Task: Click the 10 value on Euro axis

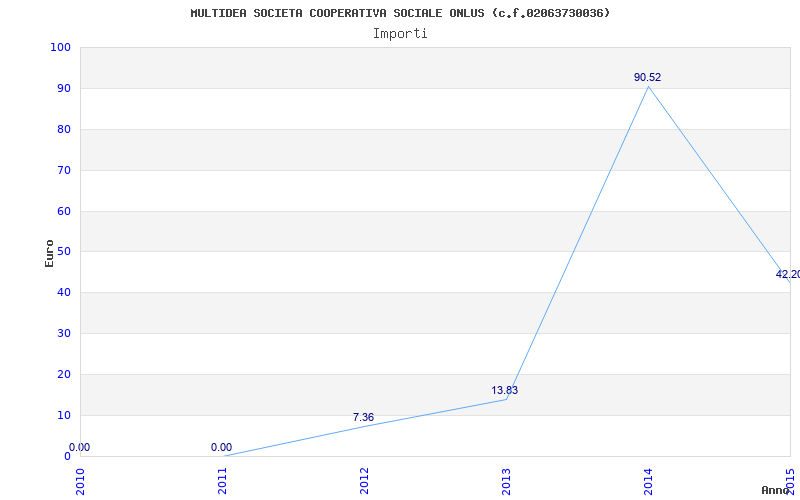Action: coord(64,415)
